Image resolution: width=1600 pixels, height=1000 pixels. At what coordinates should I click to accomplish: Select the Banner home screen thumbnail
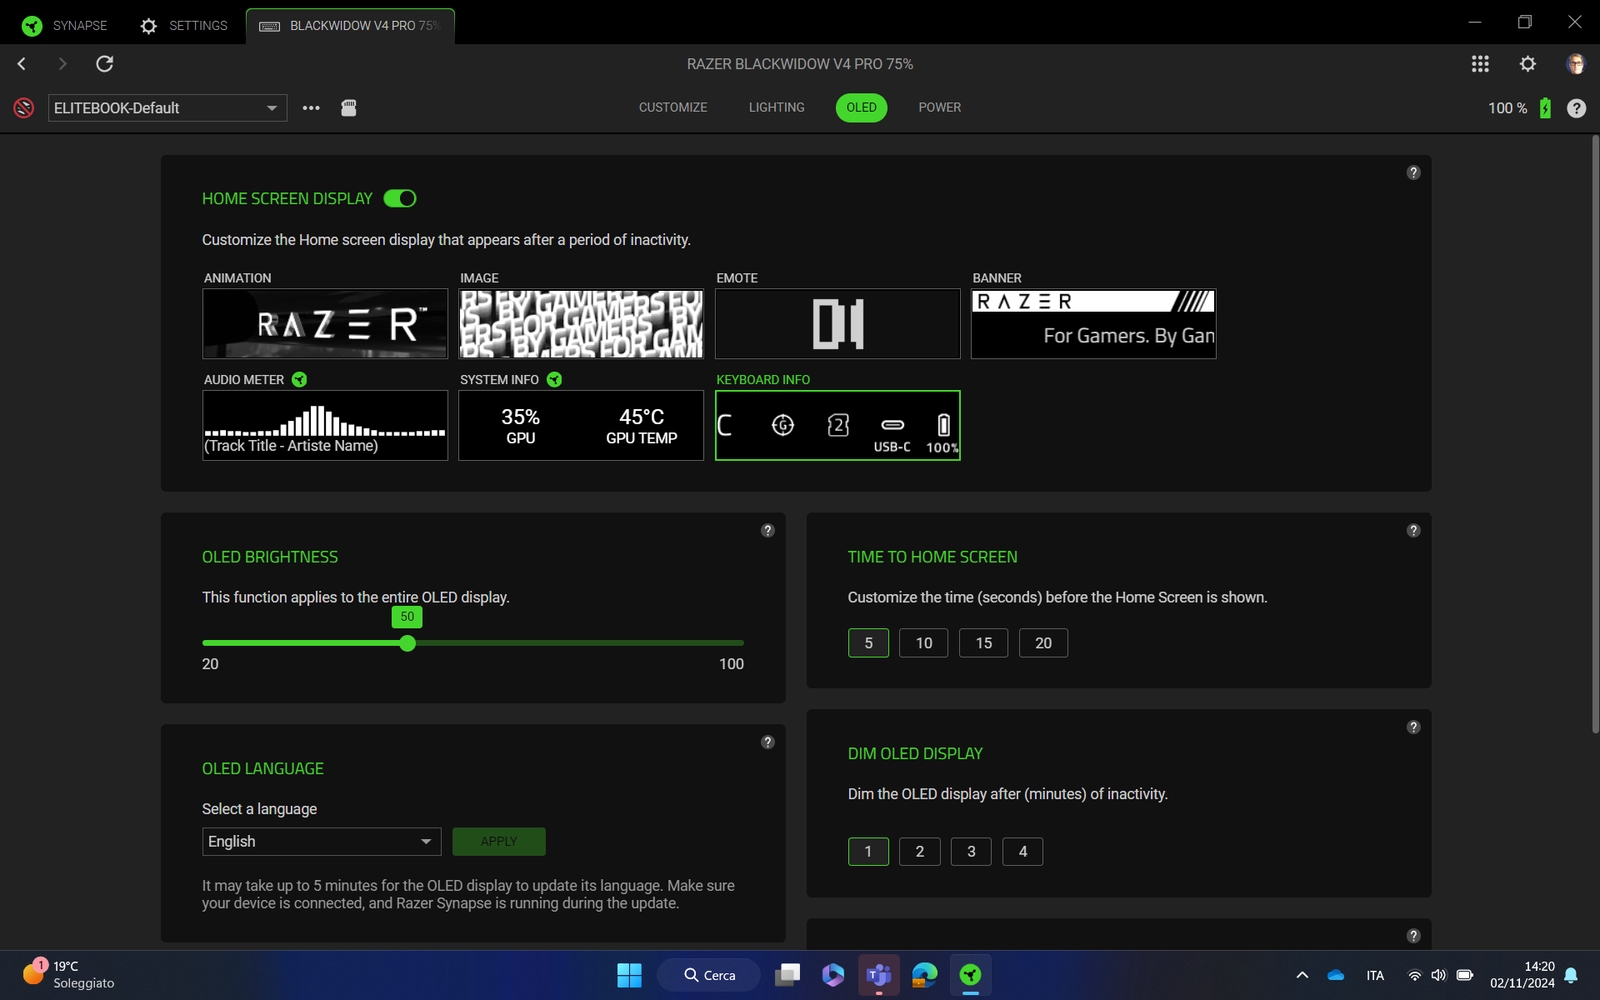tap(1094, 324)
